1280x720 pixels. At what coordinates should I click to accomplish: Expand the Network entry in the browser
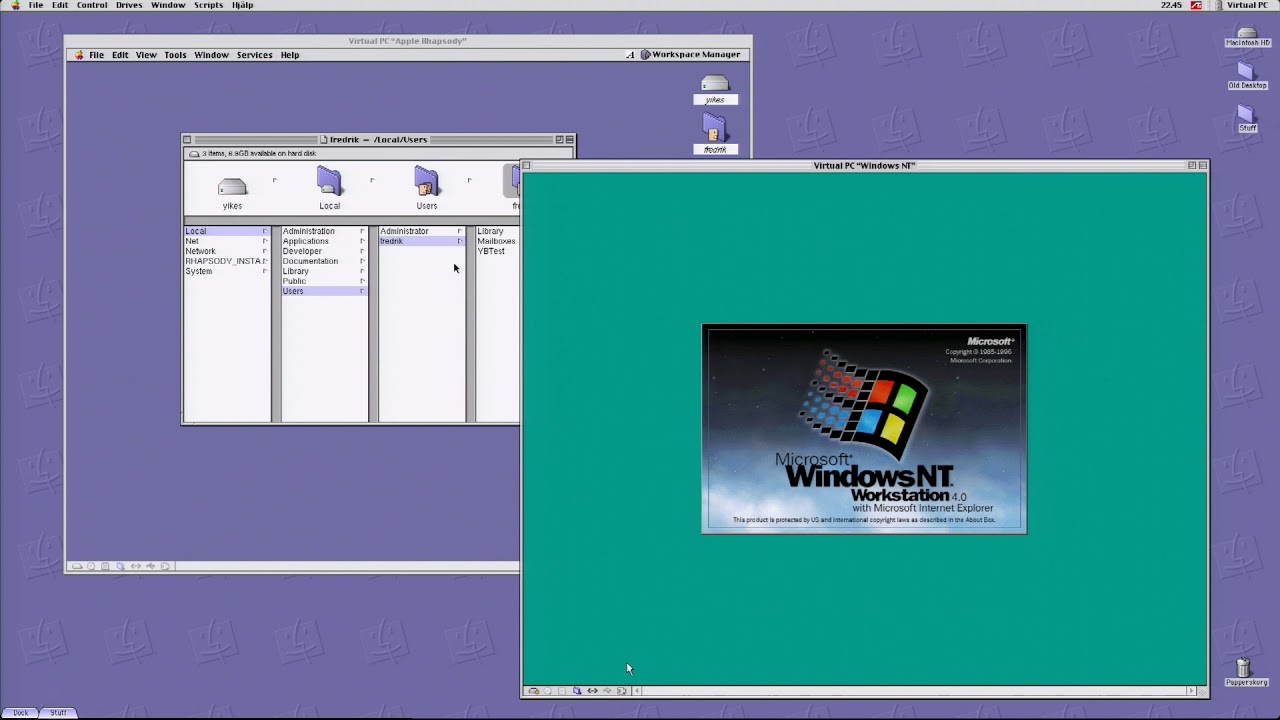265,251
